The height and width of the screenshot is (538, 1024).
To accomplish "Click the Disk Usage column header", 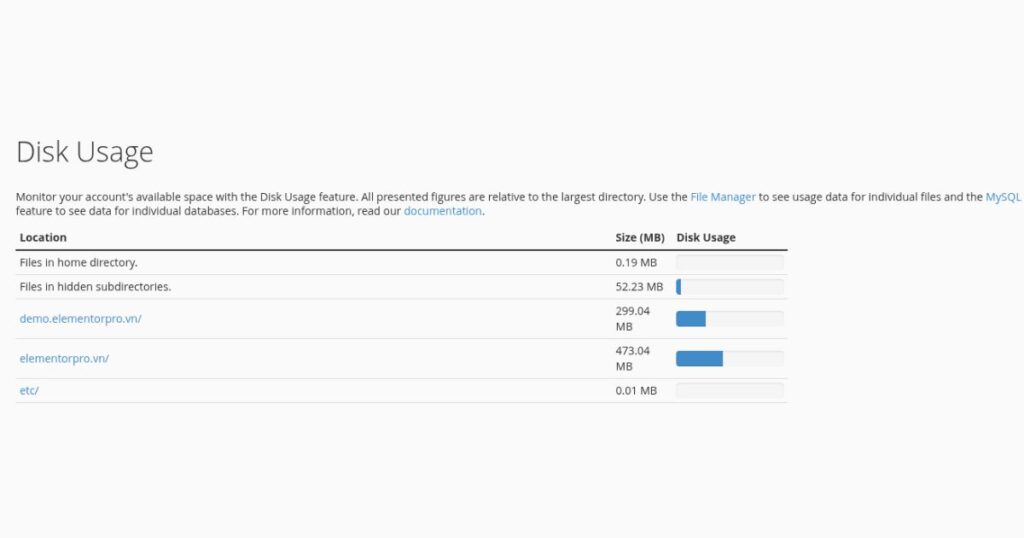I will [x=705, y=238].
